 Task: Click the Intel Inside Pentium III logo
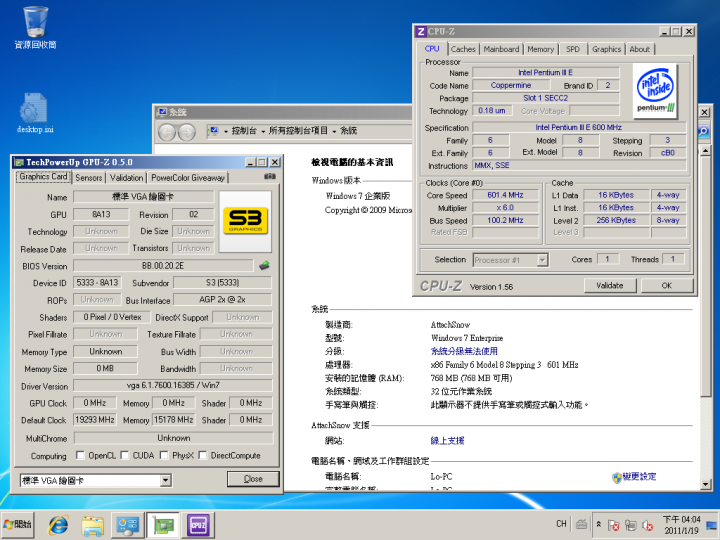point(655,90)
